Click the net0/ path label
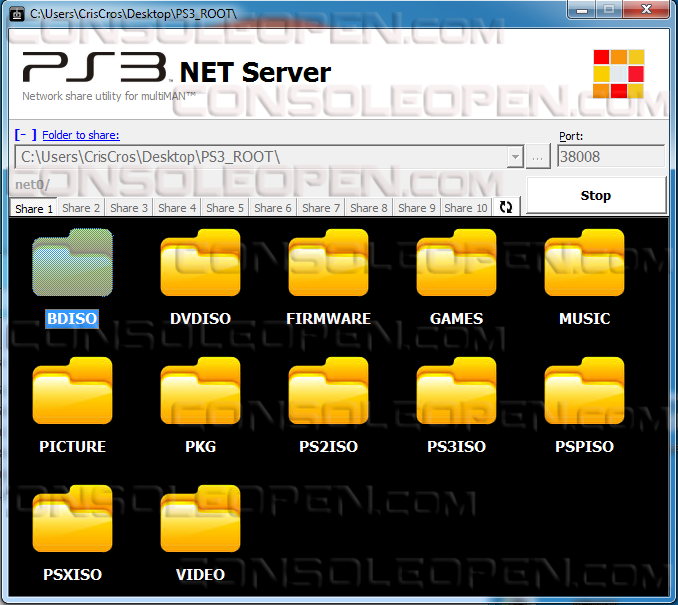678x605 pixels. point(32,185)
